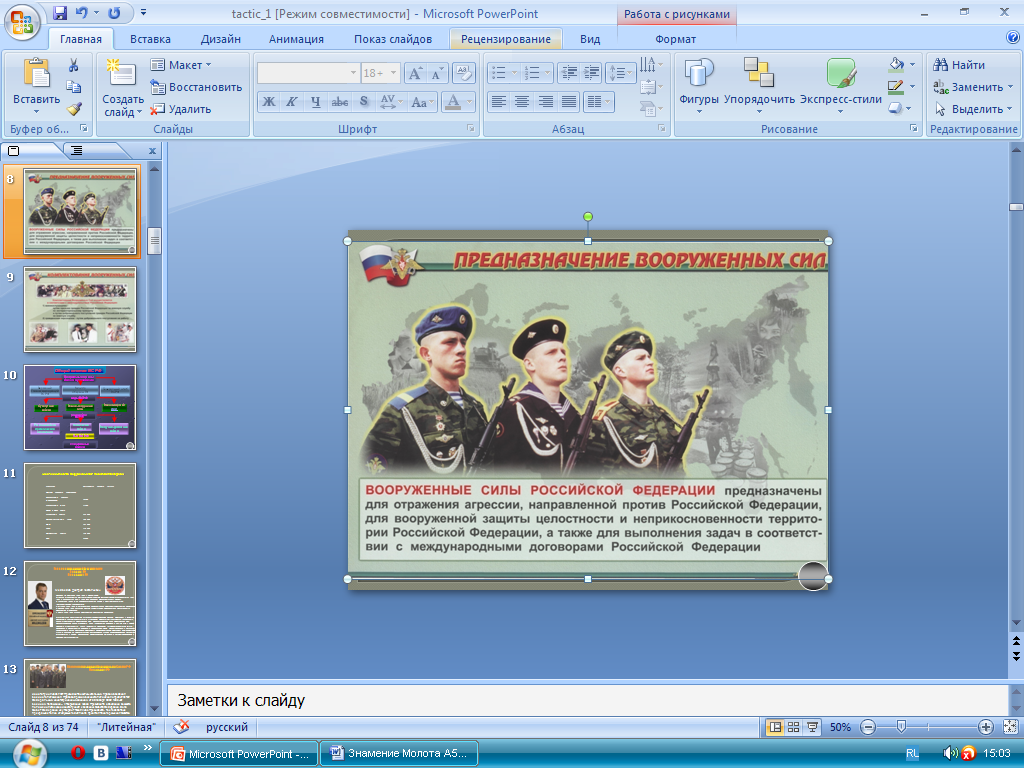This screenshot has height=768, width=1024.
Task: Open the Дизайн ribbon tab
Action: [x=221, y=39]
